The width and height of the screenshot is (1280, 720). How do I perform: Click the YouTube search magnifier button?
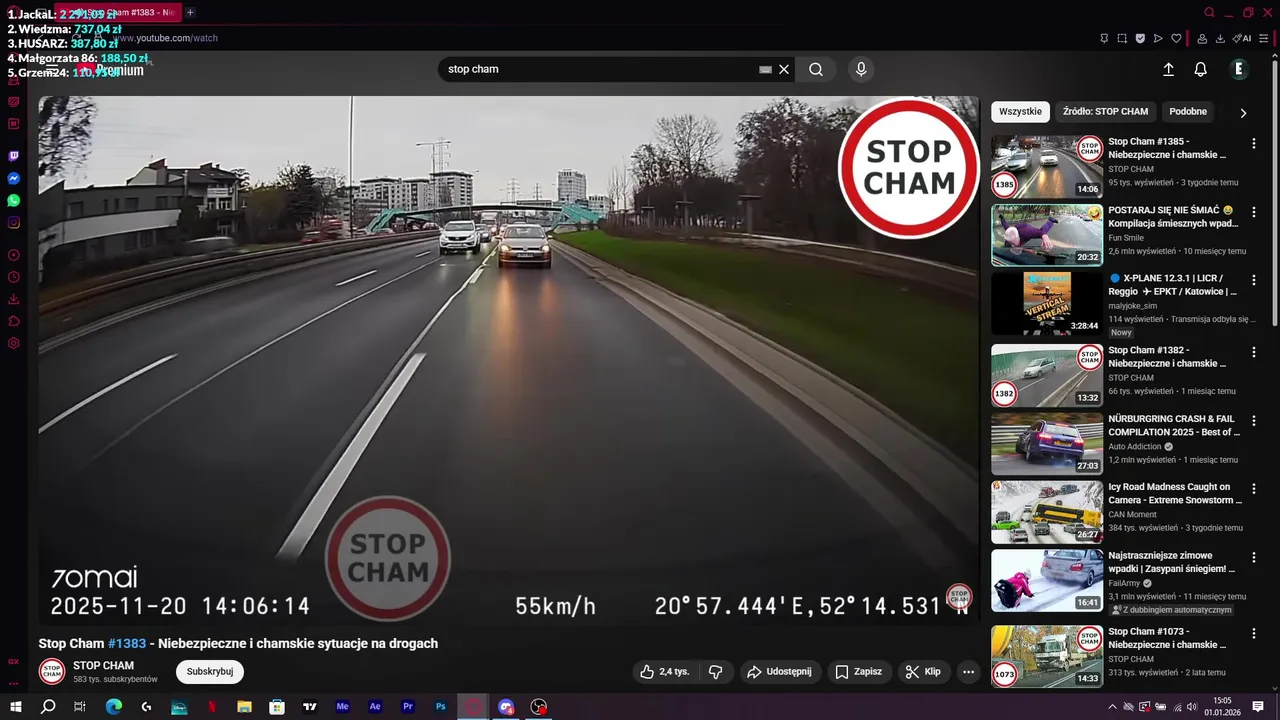816,69
